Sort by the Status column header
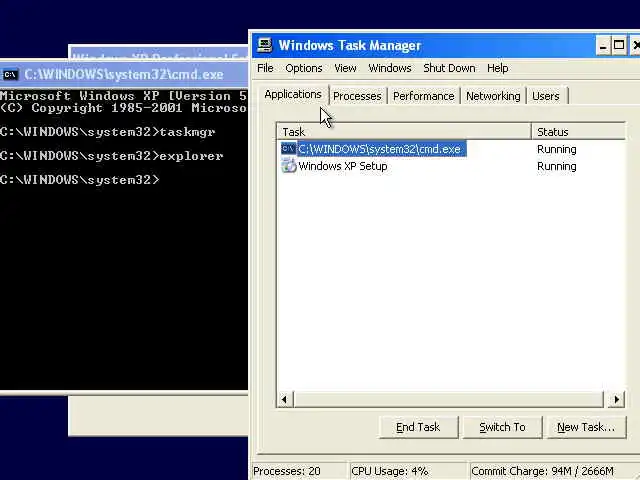The width and height of the screenshot is (640, 480). [x=578, y=132]
